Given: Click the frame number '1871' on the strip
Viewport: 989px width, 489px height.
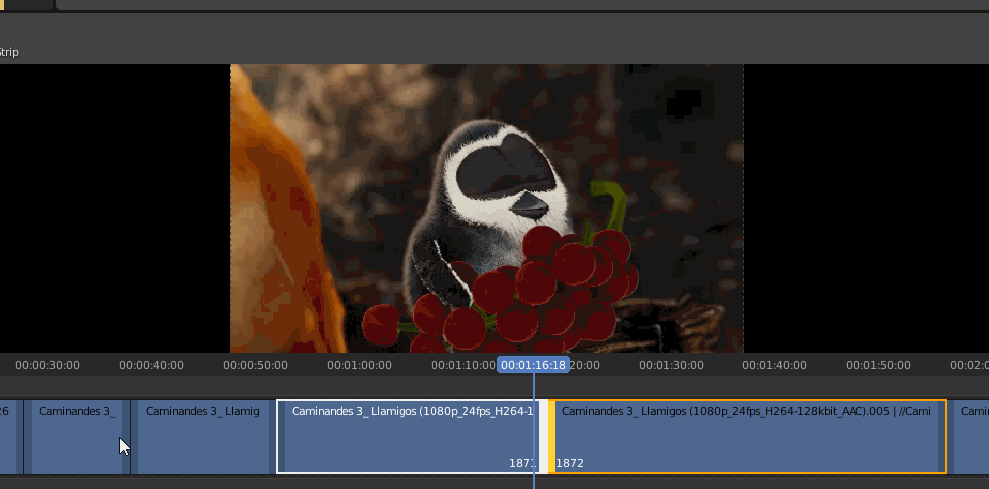Looking at the screenshot, I should pyautogui.click(x=522, y=463).
